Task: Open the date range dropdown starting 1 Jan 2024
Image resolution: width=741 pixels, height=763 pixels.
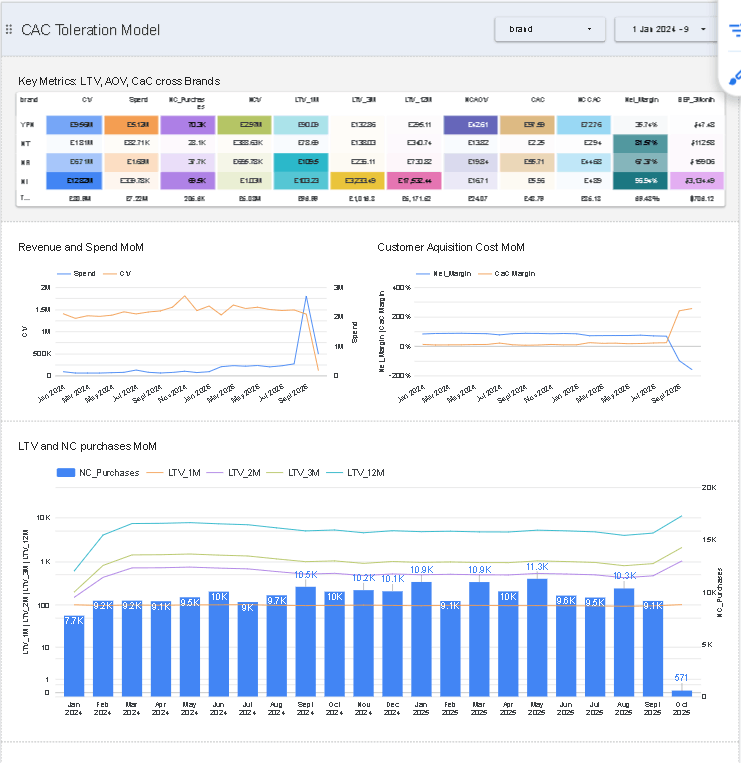Action: coord(666,29)
